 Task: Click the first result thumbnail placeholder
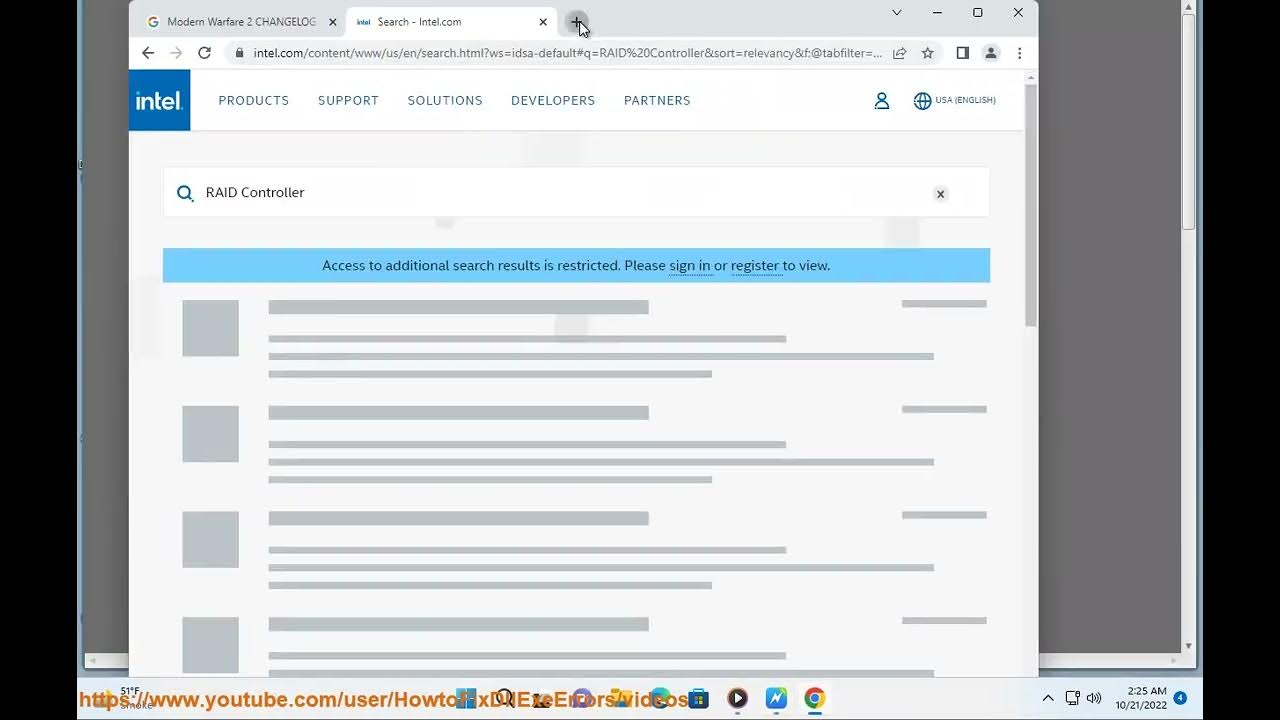pyautogui.click(x=210, y=328)
